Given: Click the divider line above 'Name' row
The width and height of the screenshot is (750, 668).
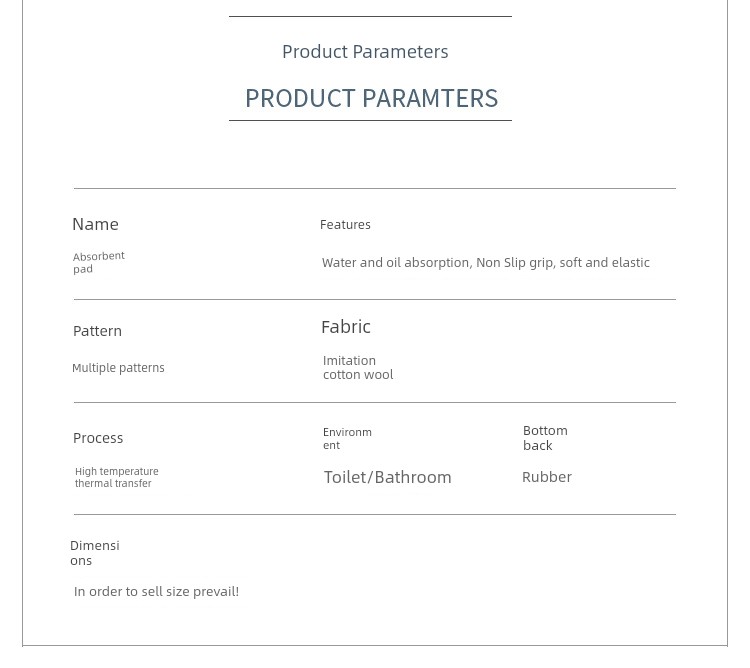Looking at the screenshot, I should [x=375, y=188].
